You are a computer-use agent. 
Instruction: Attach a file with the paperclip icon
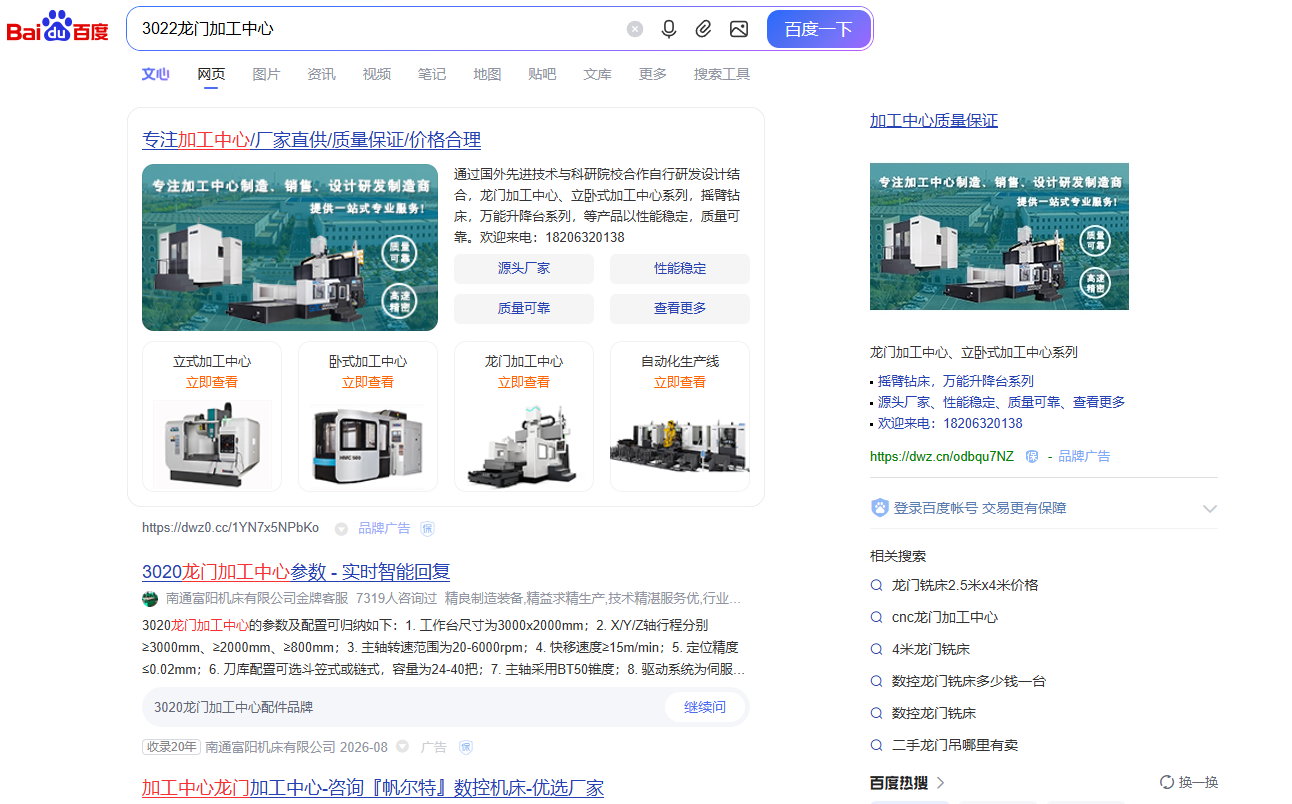pos(704,29)
